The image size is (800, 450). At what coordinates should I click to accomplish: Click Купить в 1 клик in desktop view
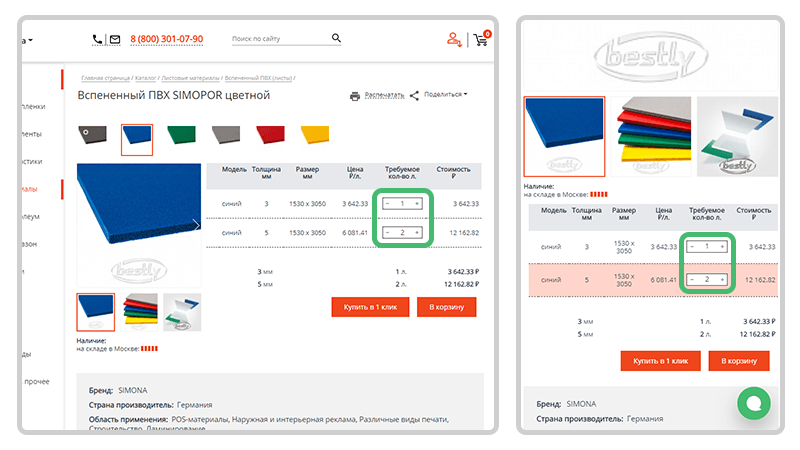tap(370, 307)
